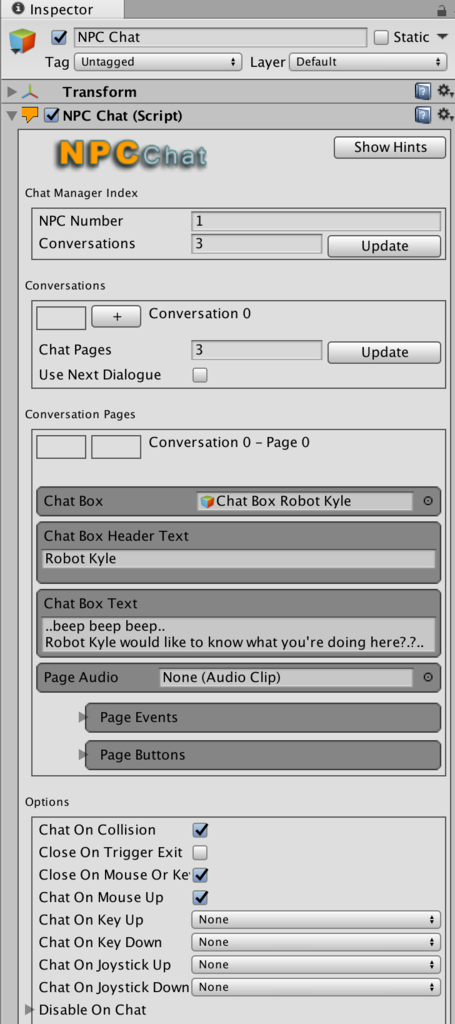
Task: Click Update next to Conversations count
Action: click(384, 246)
